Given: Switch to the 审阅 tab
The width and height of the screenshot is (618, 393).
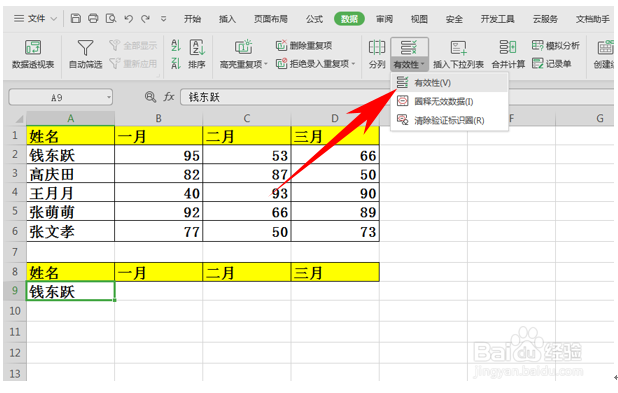Looking at the screenshot, I should (384, 19).
